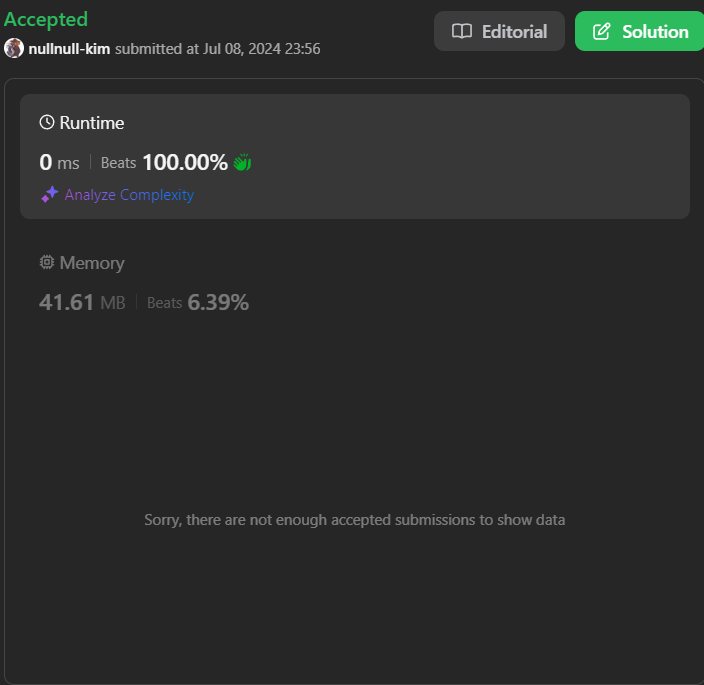704x685 pixels.
Task: Open the nullnull-kim username link
Action: click(x=69, y=48)
